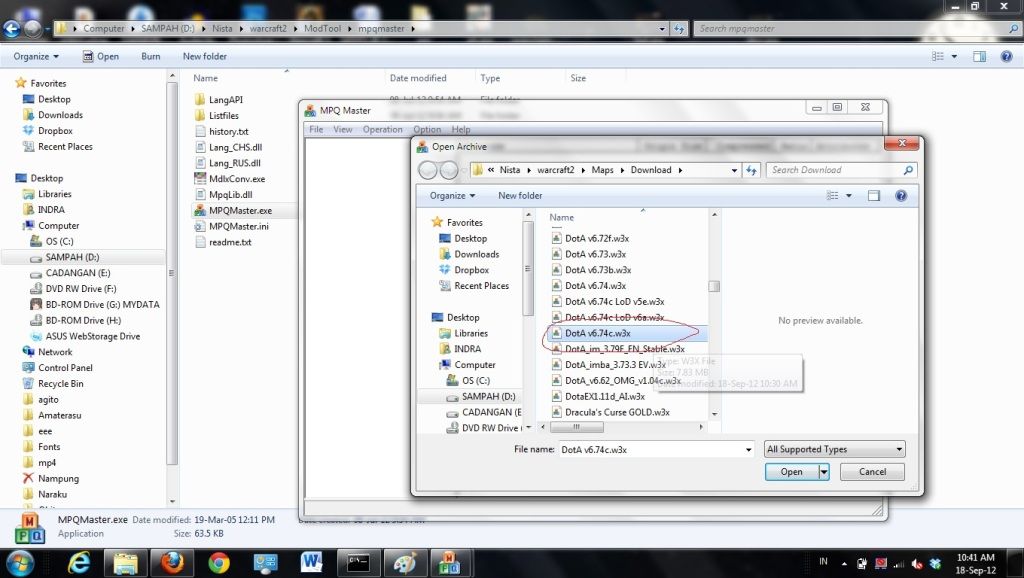Viewport: 1024px width, 578px height.
Task: Open Google Chrome from the taskbar
Action: click(219, 562)
